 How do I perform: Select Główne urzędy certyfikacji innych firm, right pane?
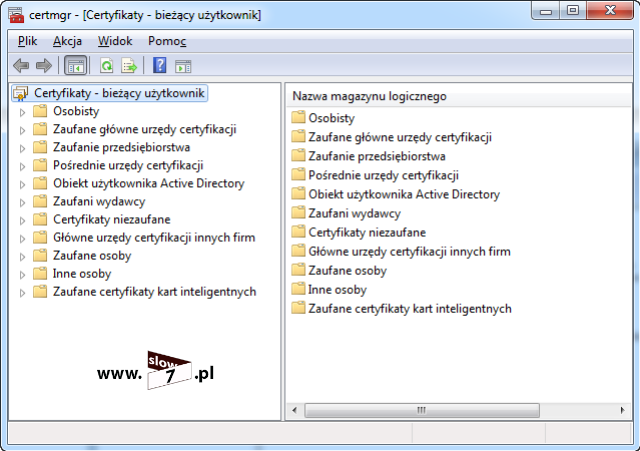point(409,251)
